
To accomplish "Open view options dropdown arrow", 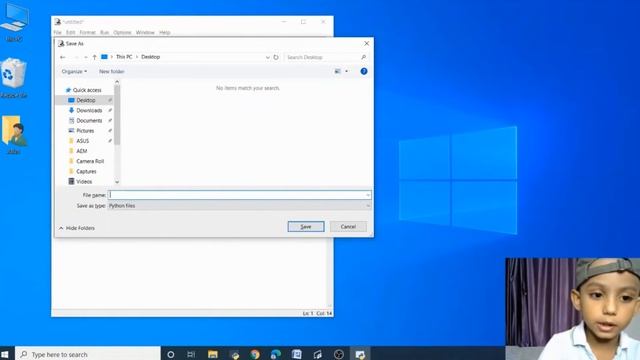I will click(x=347, y=71).
